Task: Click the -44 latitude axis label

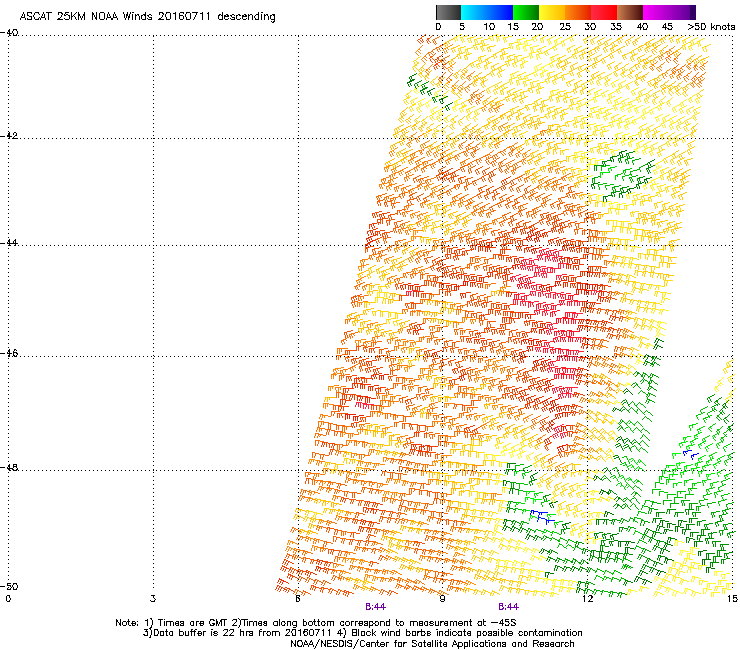Action: [9, 243]
